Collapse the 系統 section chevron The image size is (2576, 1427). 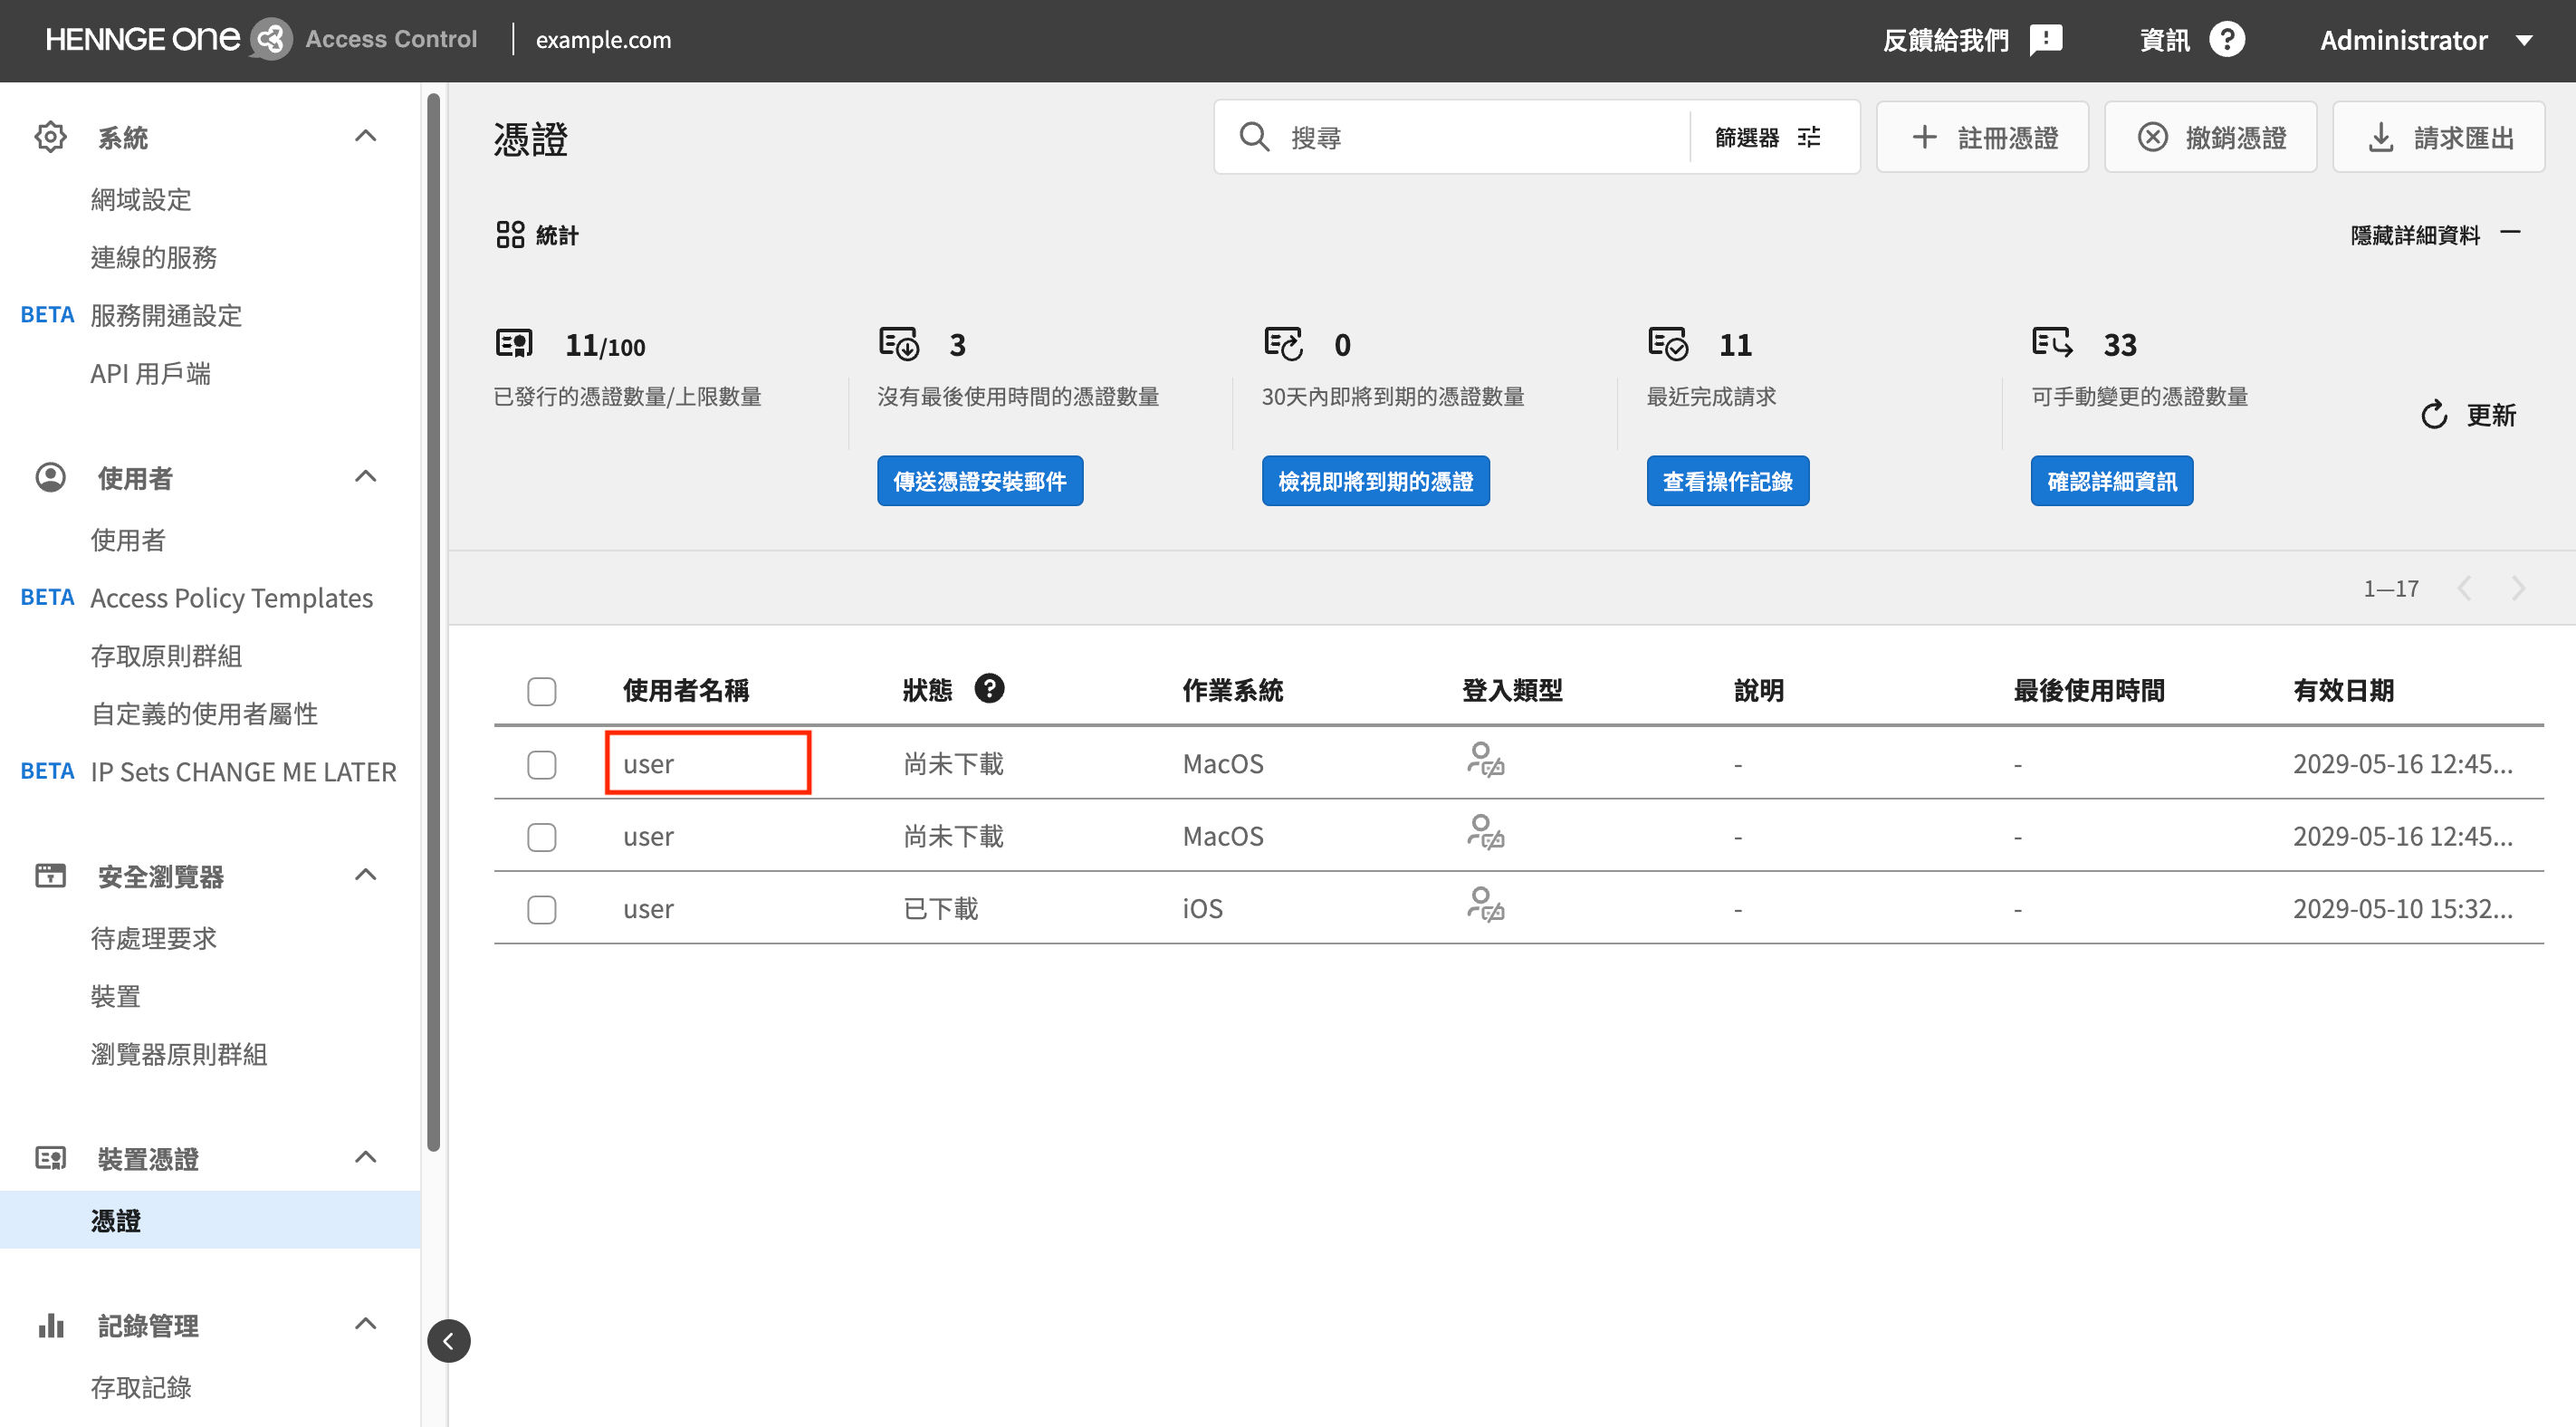coord(366,135)
